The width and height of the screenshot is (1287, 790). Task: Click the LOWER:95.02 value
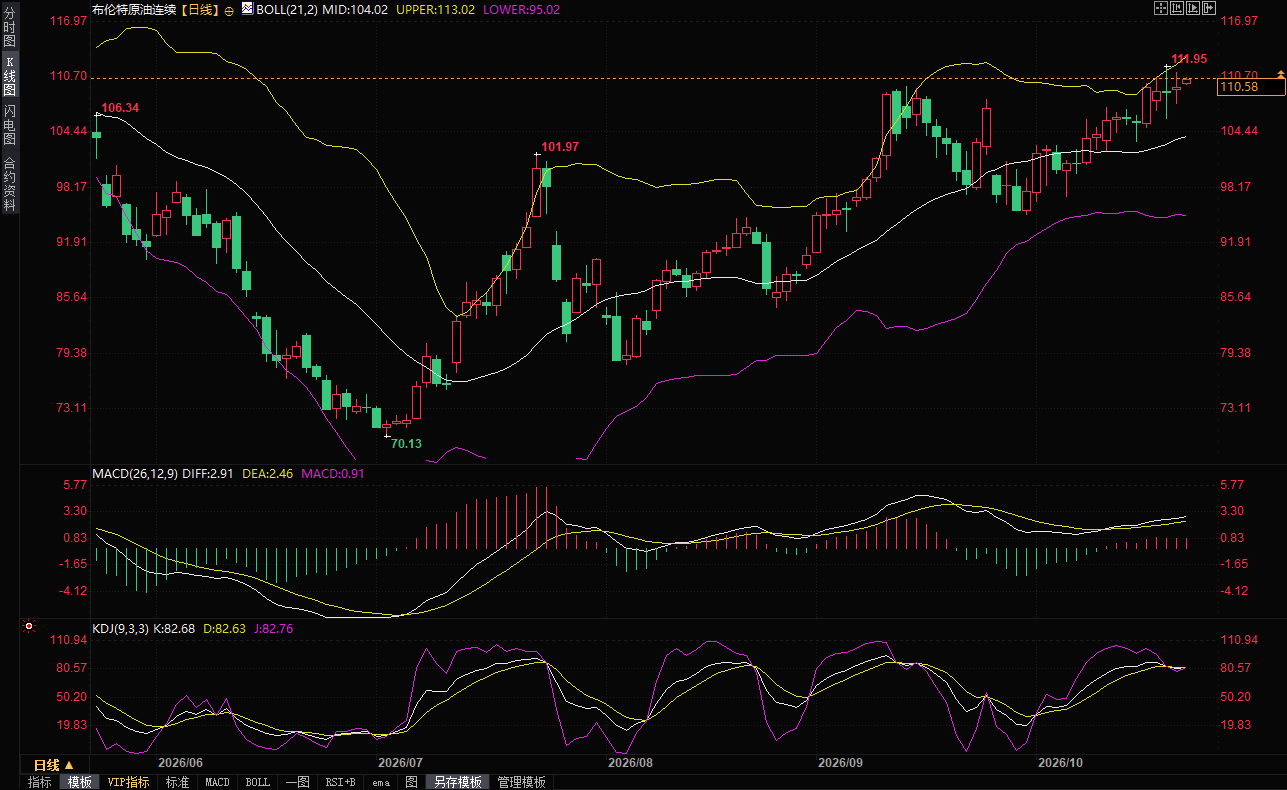tap(521, 9)
